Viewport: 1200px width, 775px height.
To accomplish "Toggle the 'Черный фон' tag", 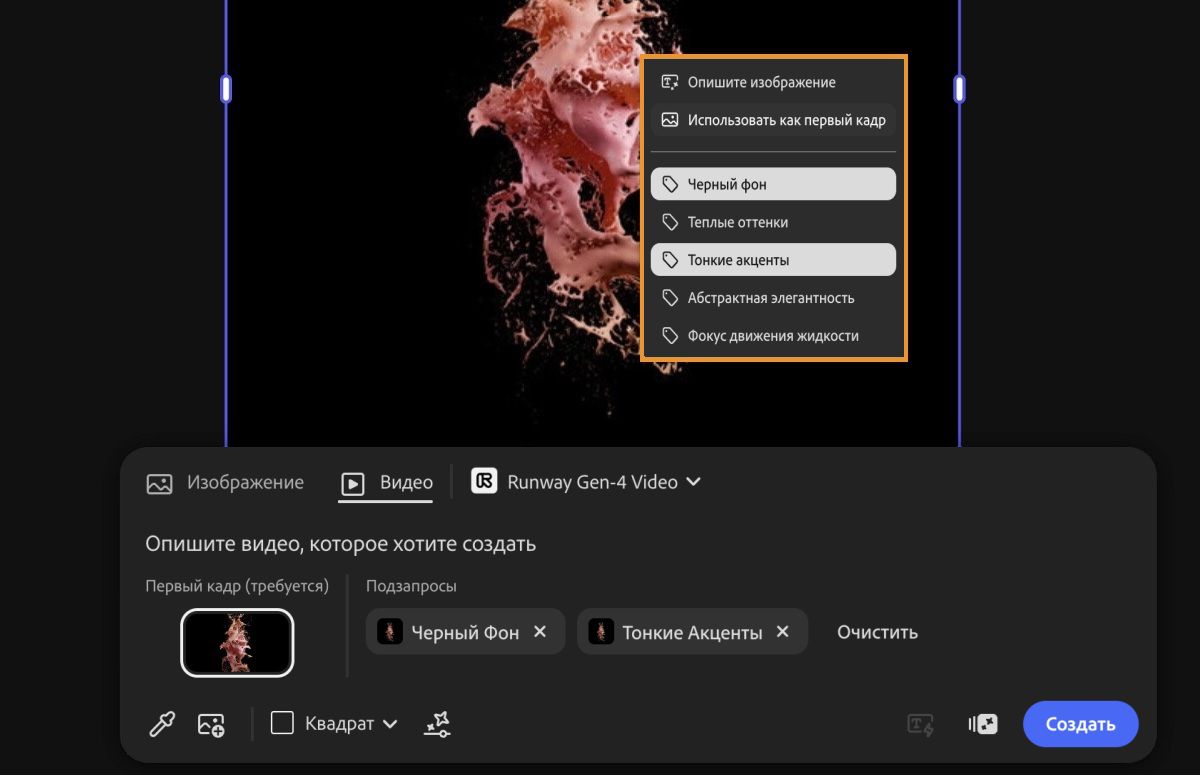I will tap(773, 184).
